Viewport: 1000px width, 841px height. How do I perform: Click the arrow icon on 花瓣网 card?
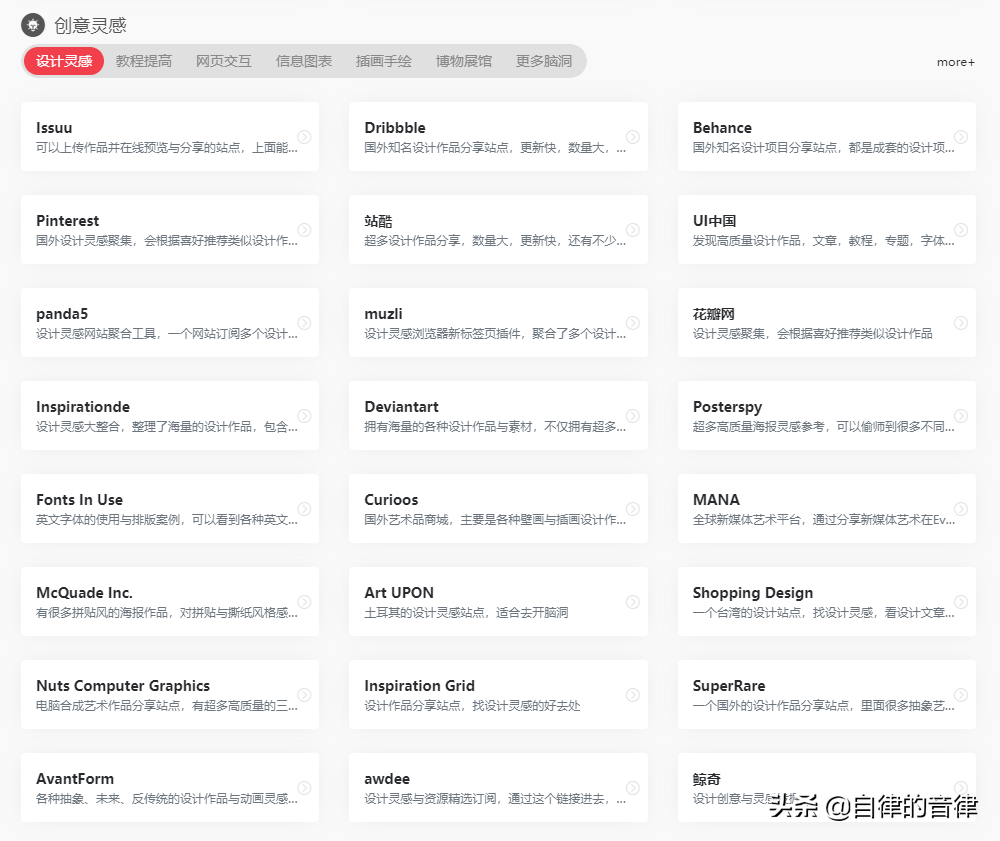pos(961,323)
